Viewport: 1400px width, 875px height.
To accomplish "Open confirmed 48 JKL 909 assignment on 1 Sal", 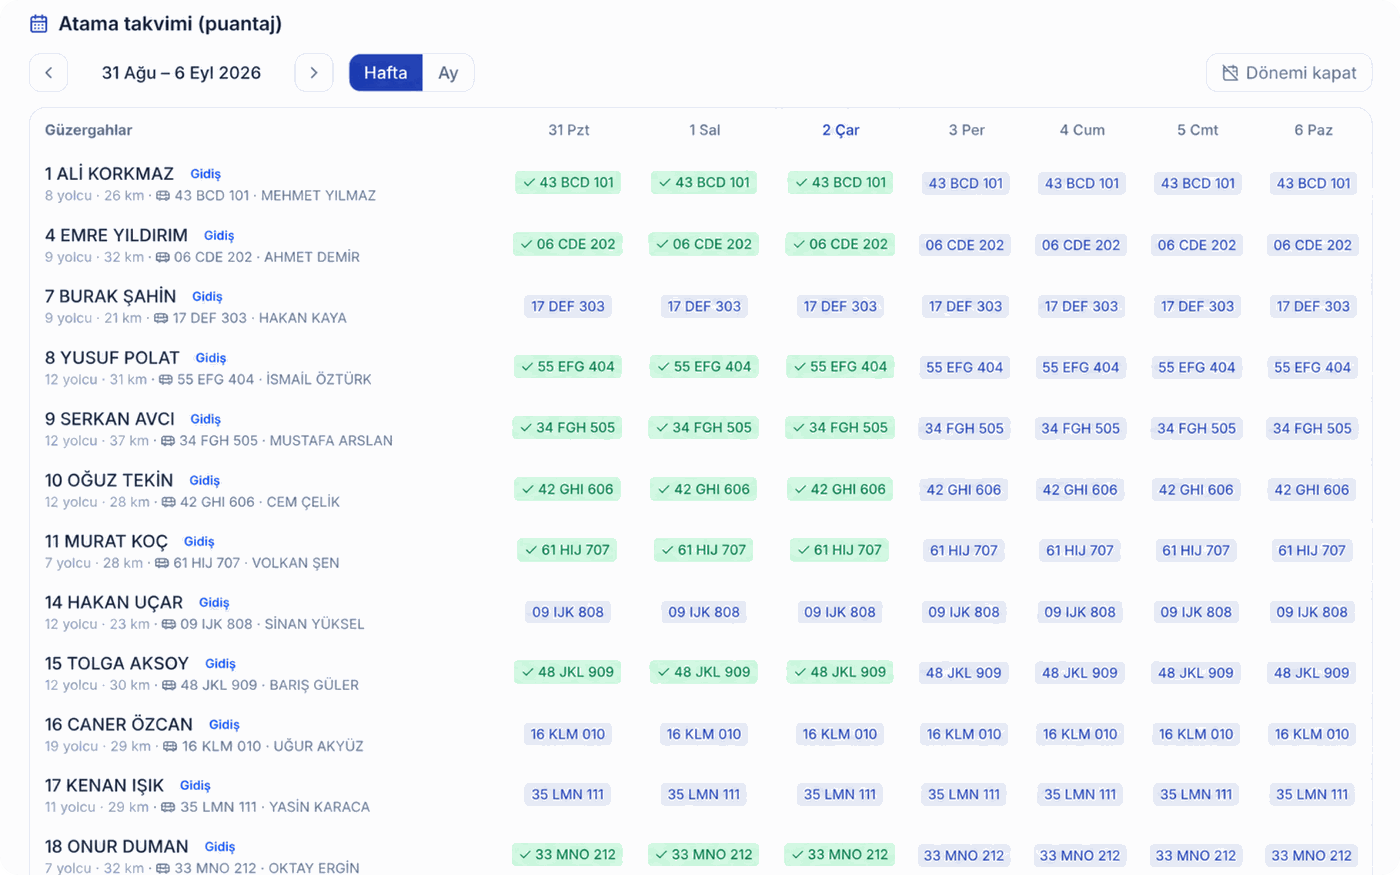I will (x=704, y=673).
